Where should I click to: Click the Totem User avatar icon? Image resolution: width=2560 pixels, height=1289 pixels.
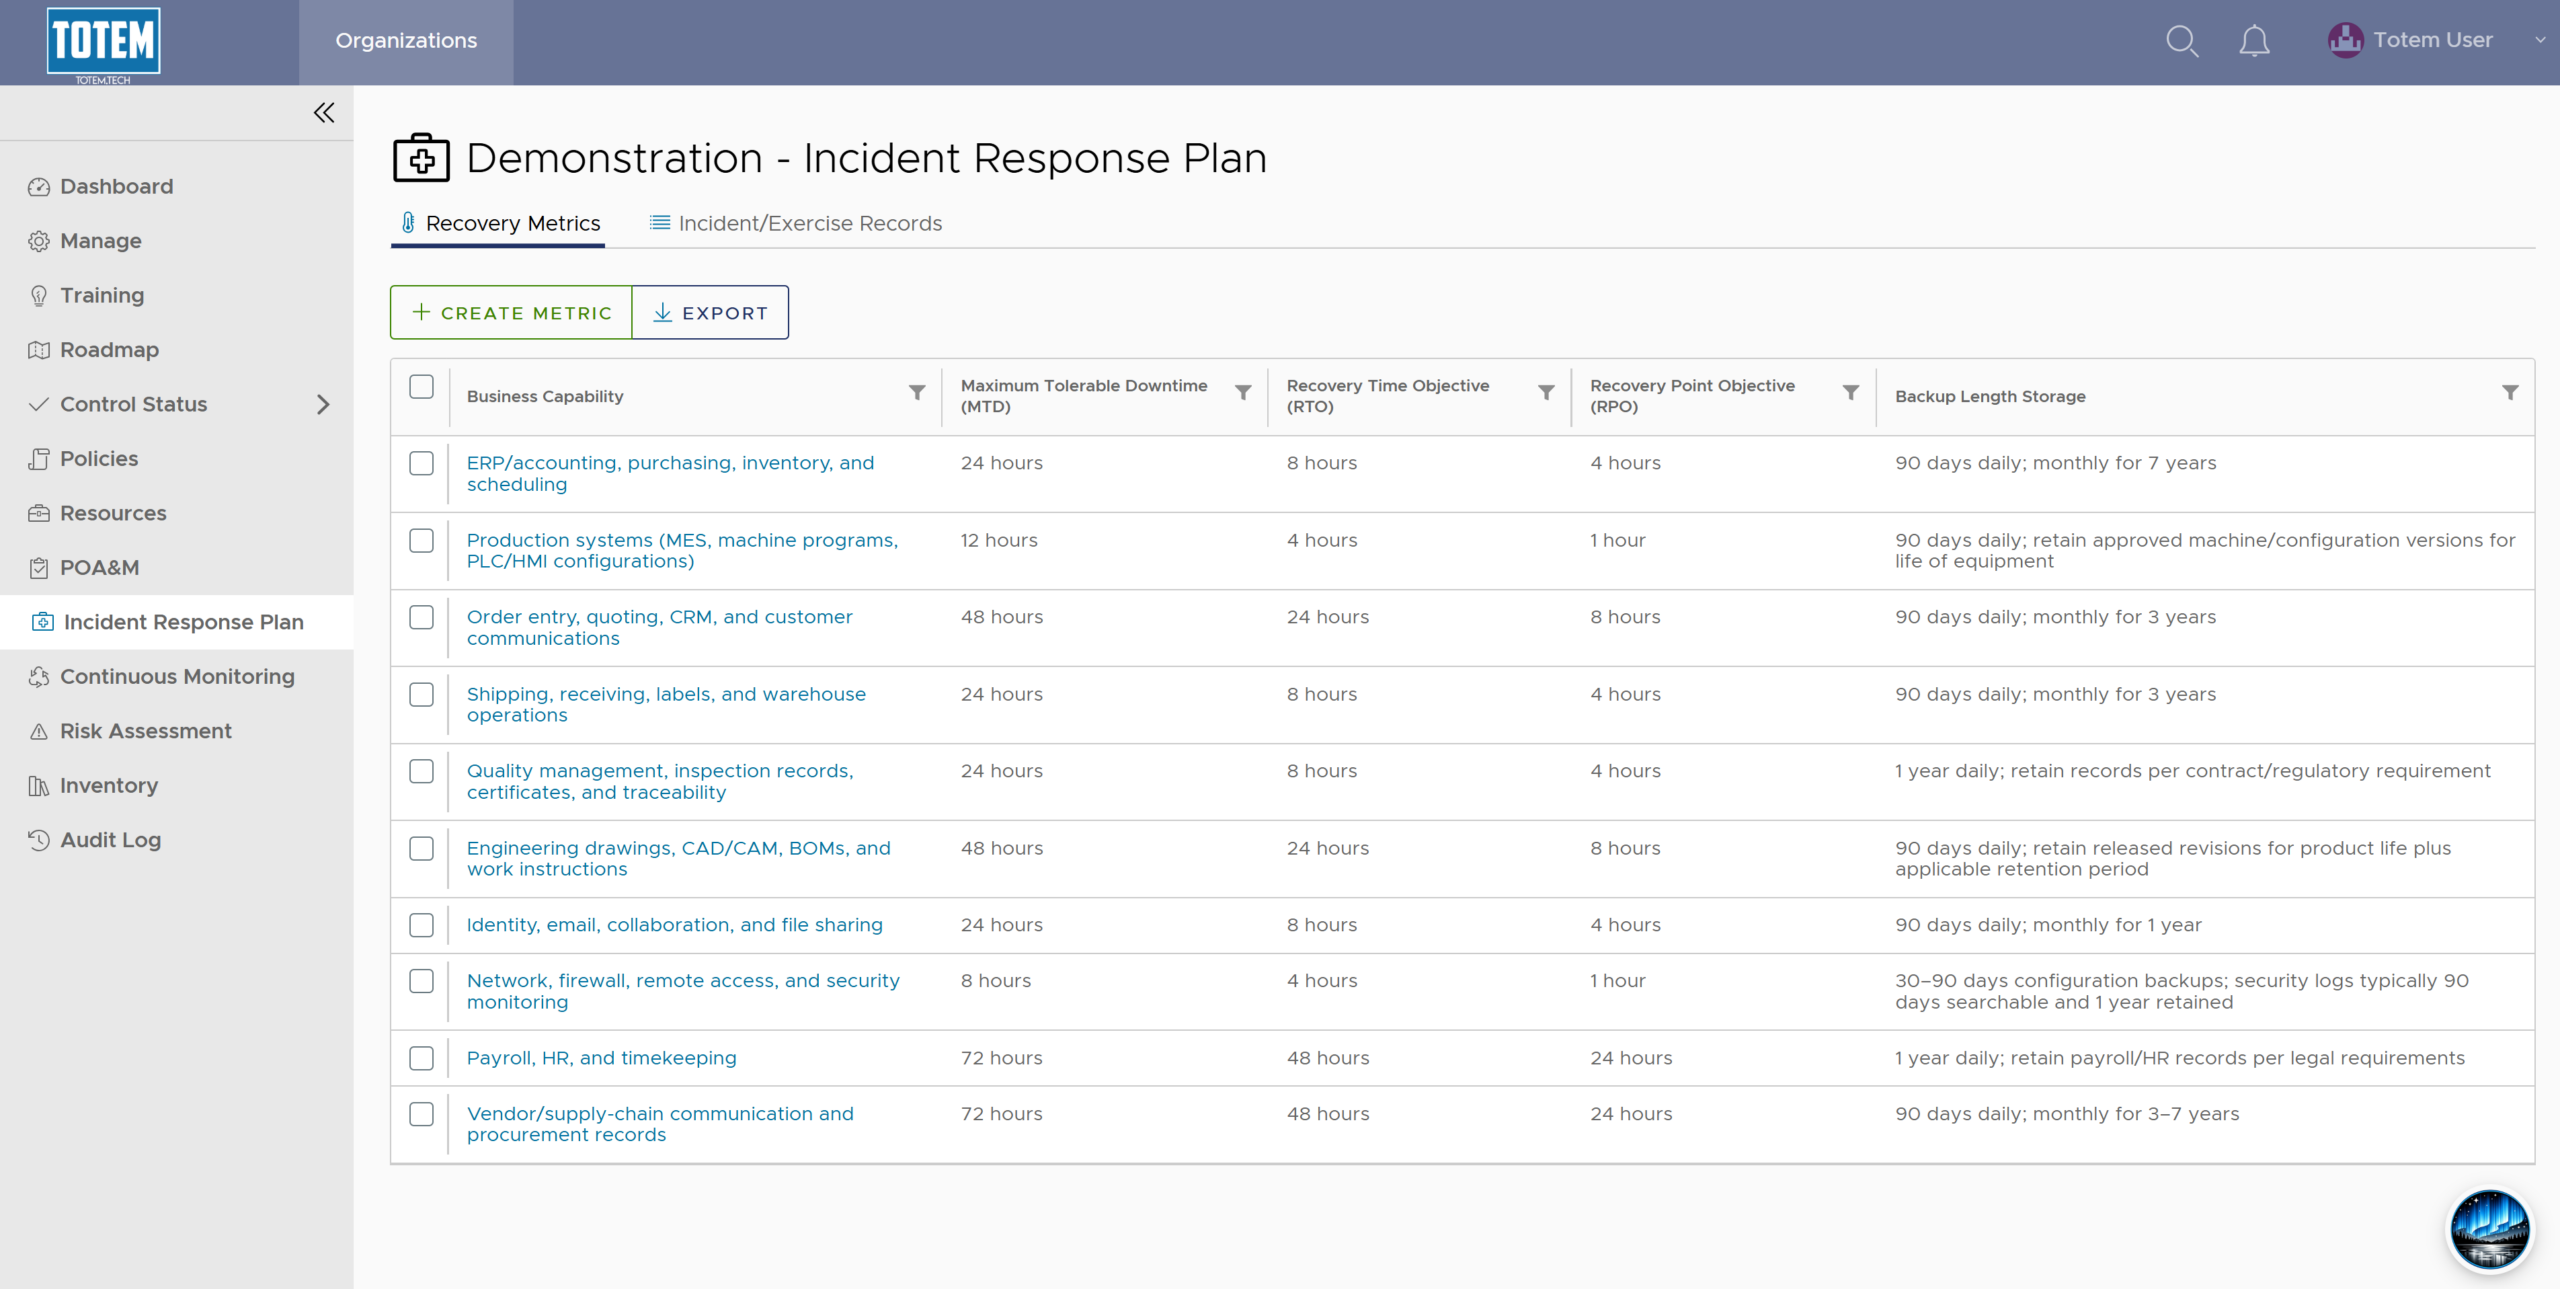tap(2345, 40)
